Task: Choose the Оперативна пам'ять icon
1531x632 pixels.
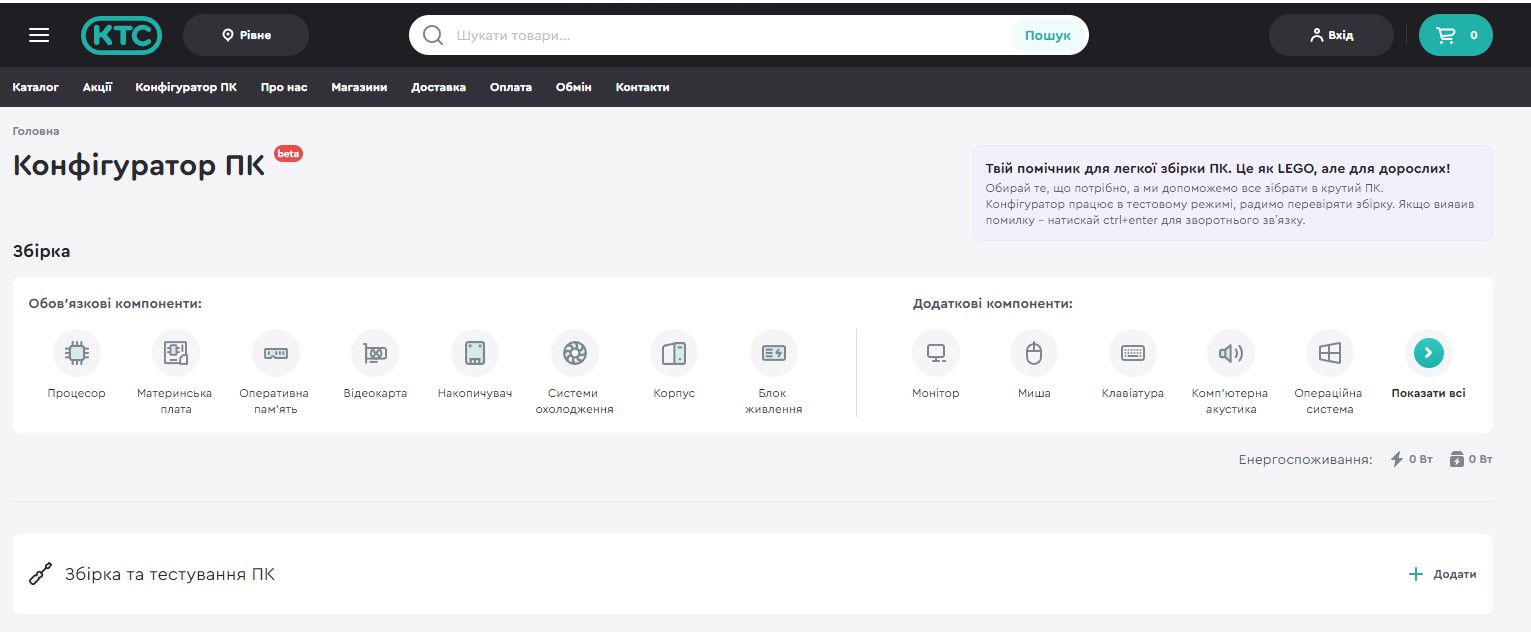Action: (x=275, y=353)
